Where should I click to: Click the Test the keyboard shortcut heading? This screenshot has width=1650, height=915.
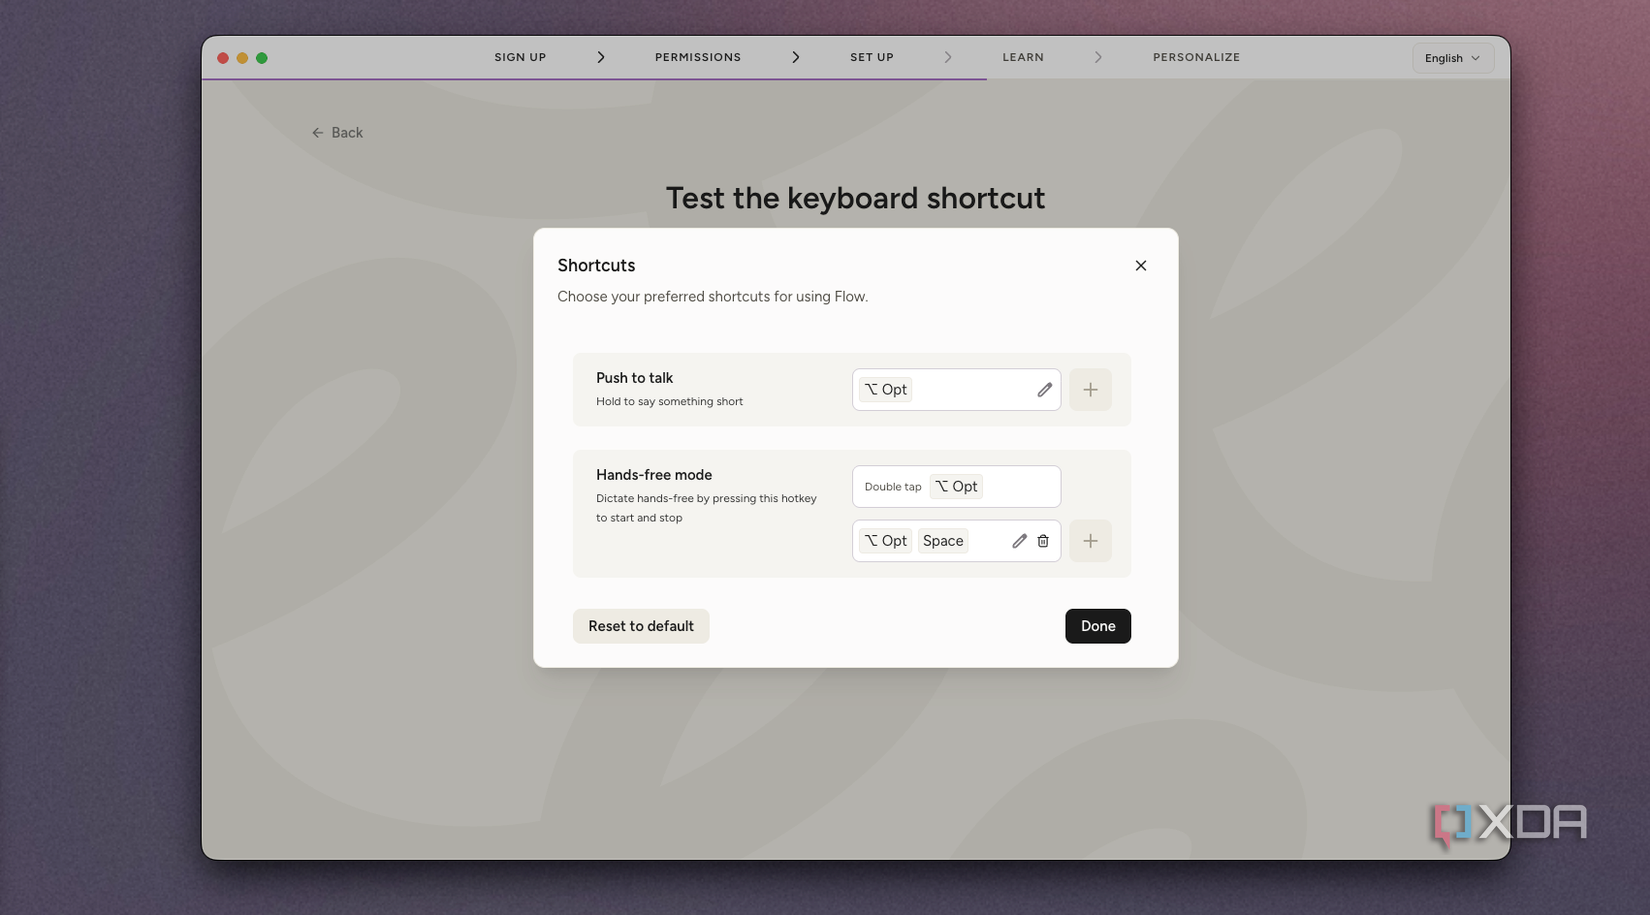[x=856, y=198]
